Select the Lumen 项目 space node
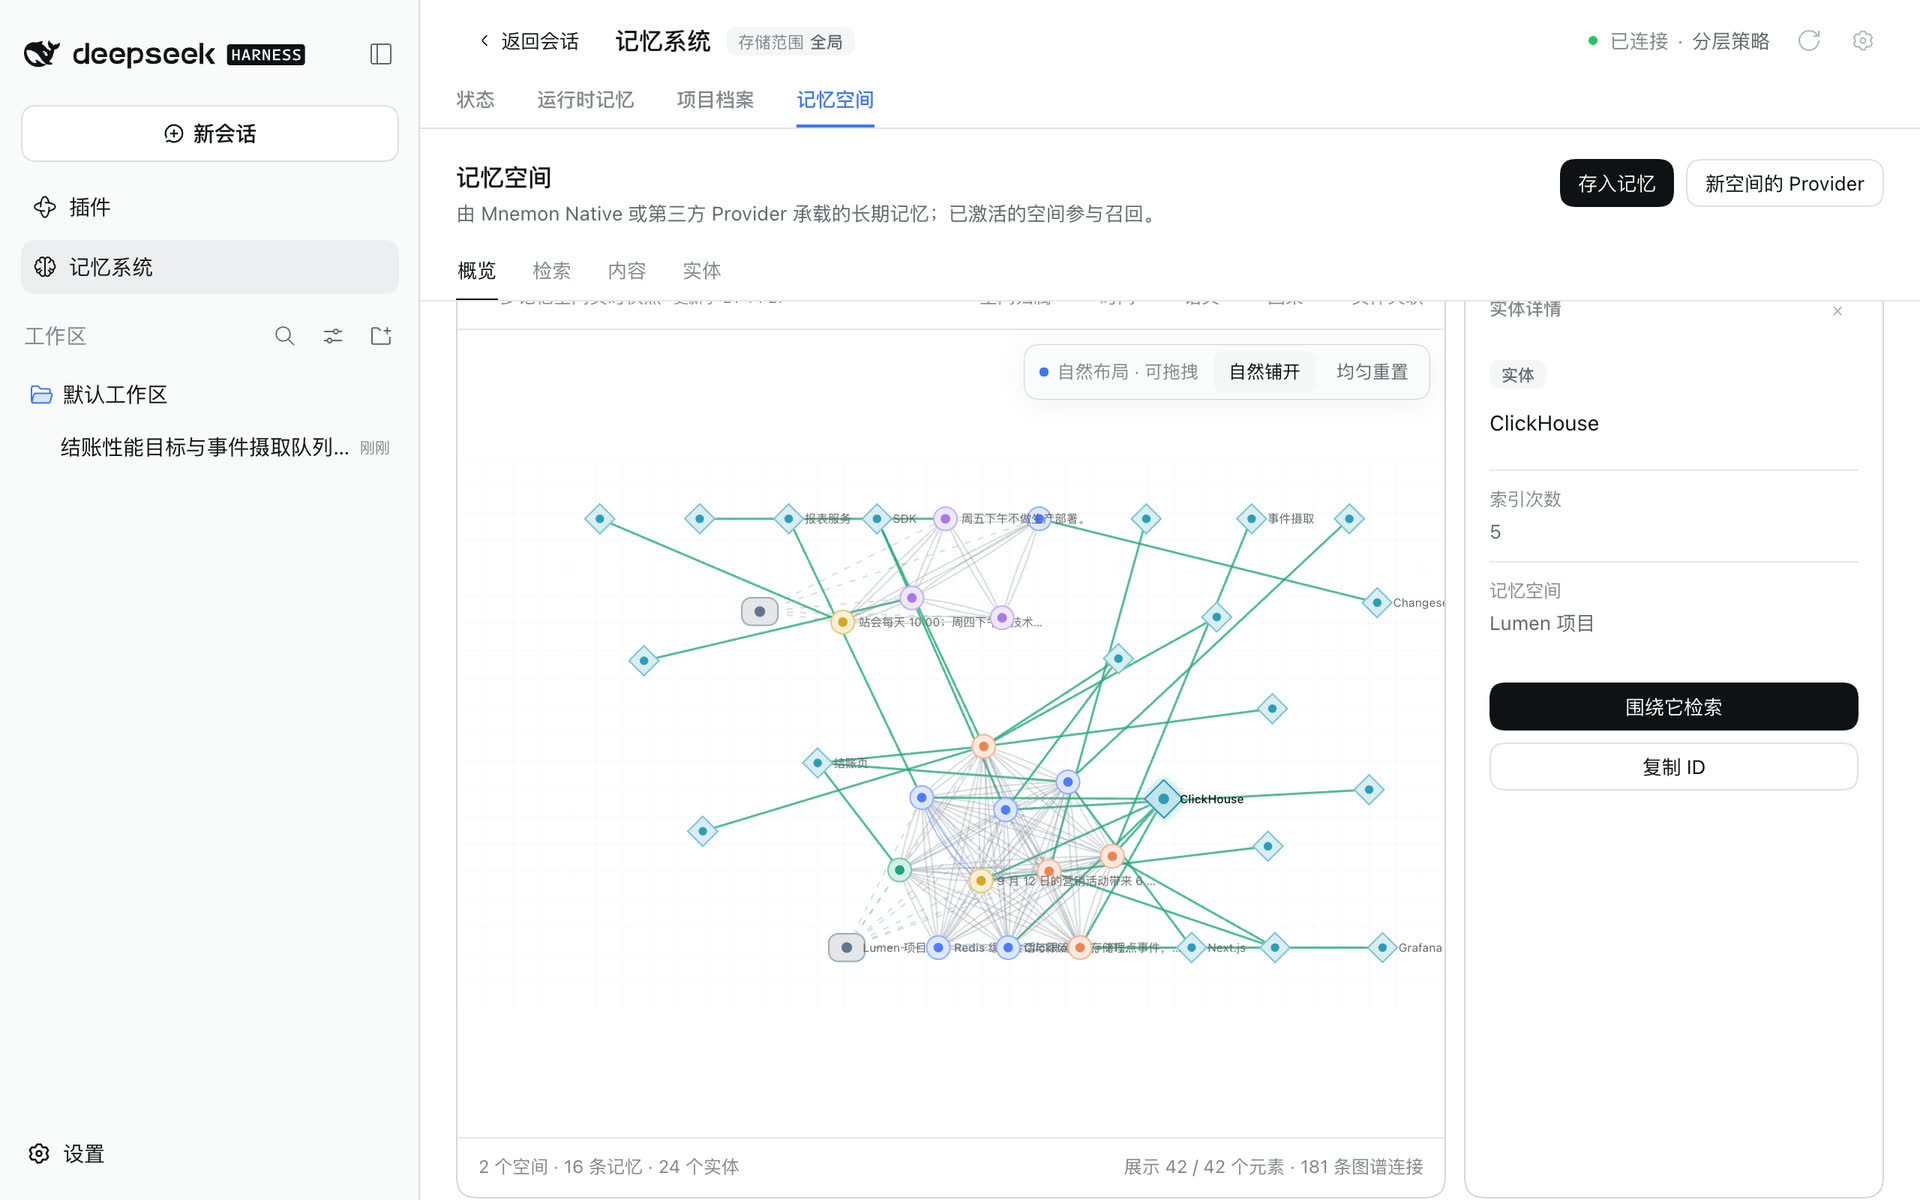 846,947
